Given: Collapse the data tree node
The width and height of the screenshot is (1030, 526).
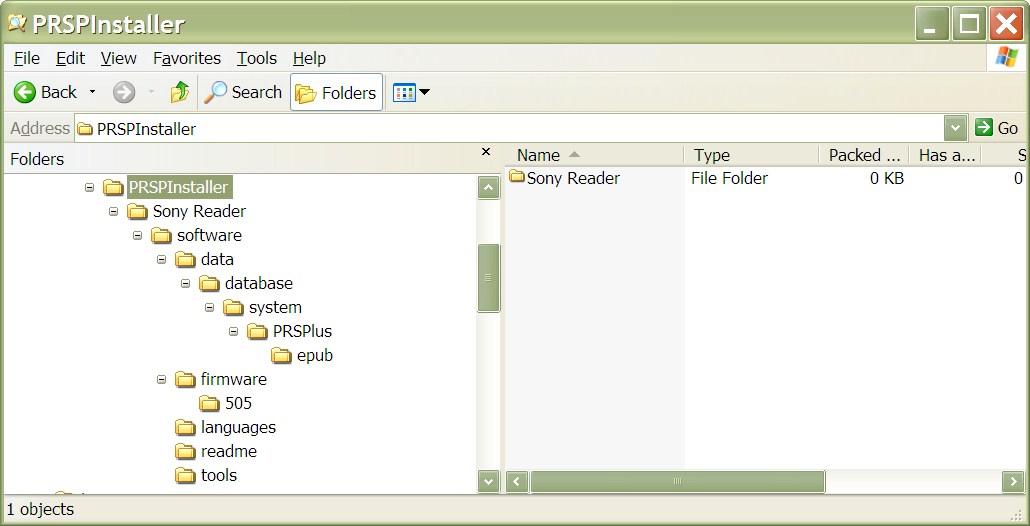Looking at the screenshot, I should pyautogui.click(x=162, y=259).
